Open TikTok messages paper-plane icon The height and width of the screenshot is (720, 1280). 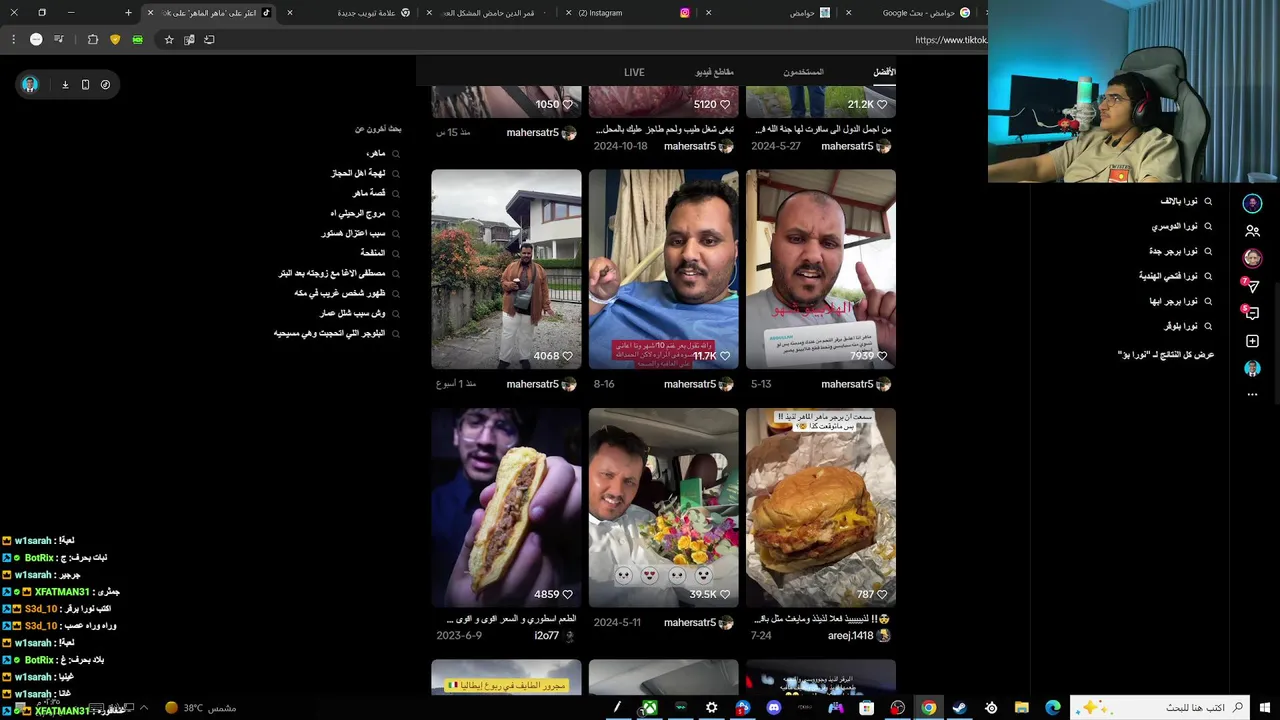[1252, 287]
